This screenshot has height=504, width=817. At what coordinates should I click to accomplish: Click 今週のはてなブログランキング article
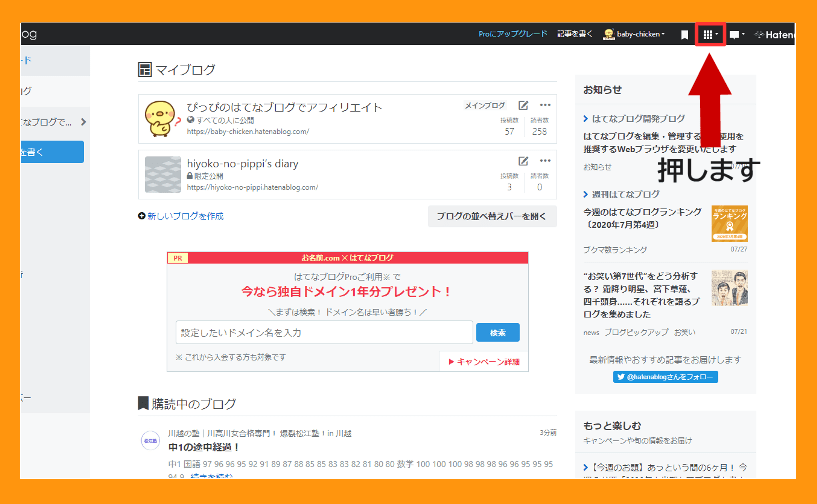[x=642, y=218]
